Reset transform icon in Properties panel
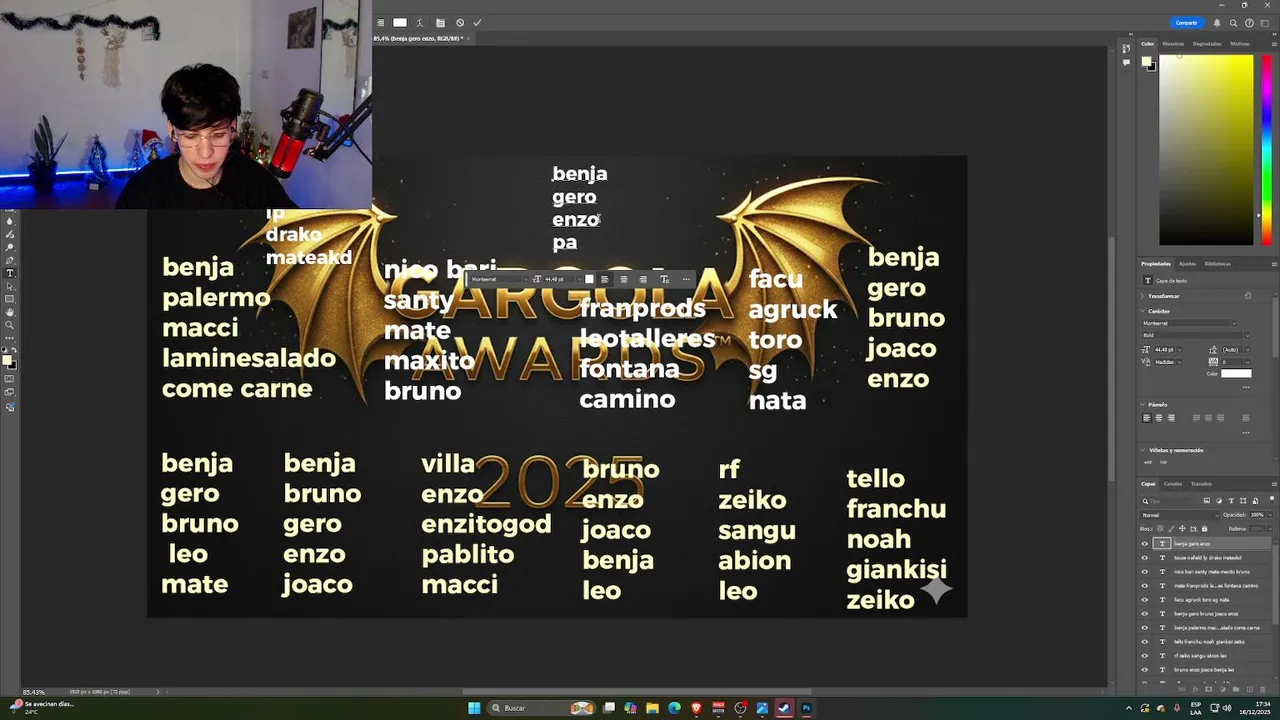 (1247, 296)
